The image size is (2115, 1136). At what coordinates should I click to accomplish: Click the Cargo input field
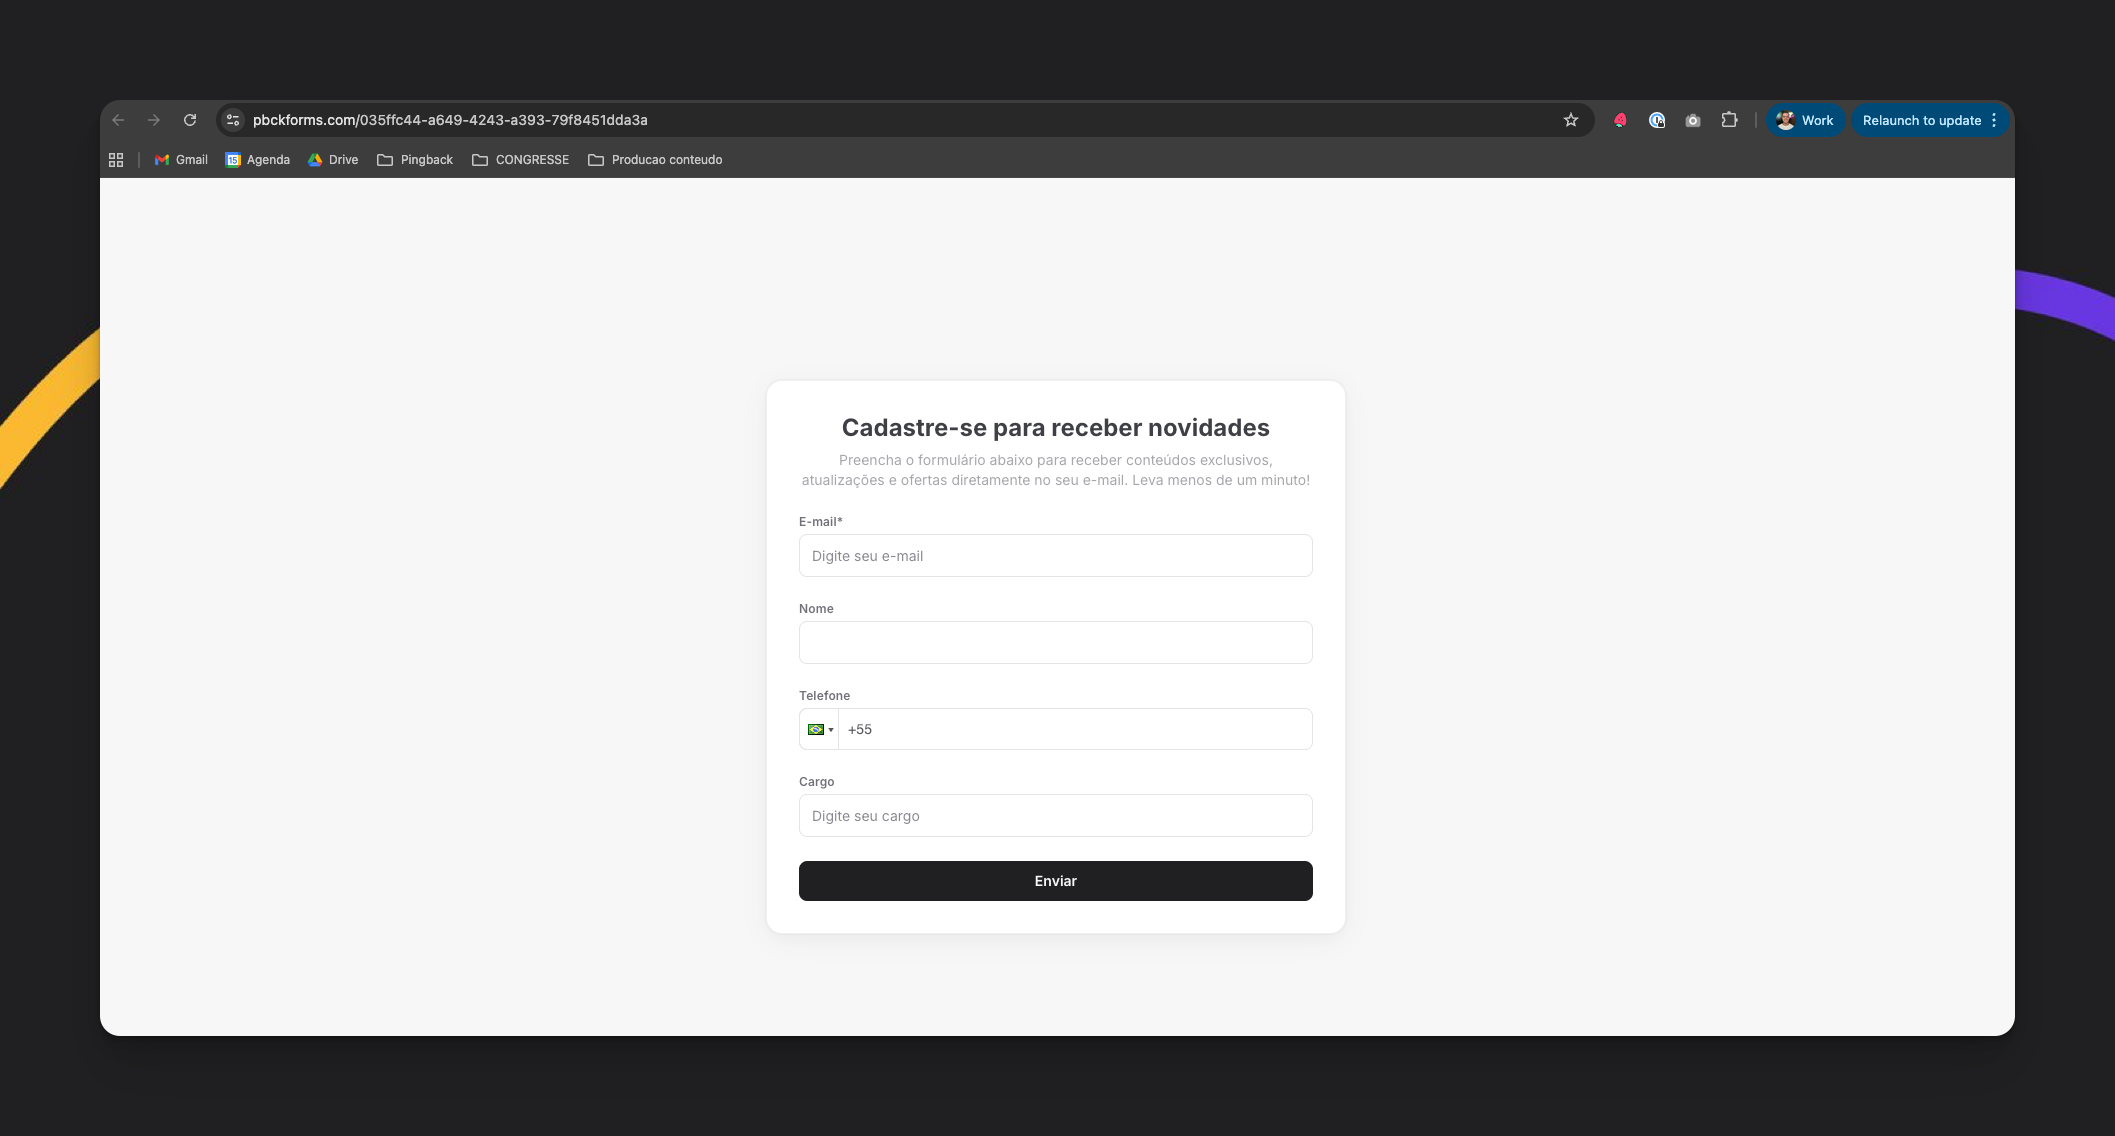pyautogui.click(x=1055, y=816)
